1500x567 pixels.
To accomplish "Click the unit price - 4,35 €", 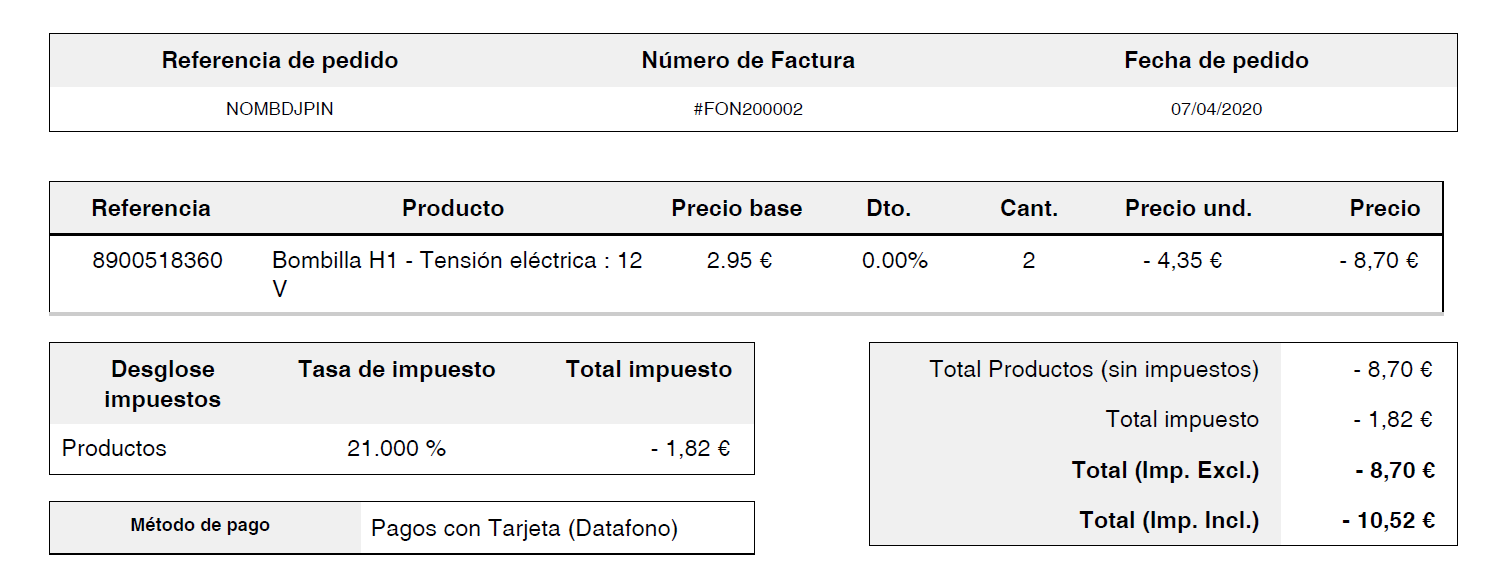I will (x=1183, y=261).
